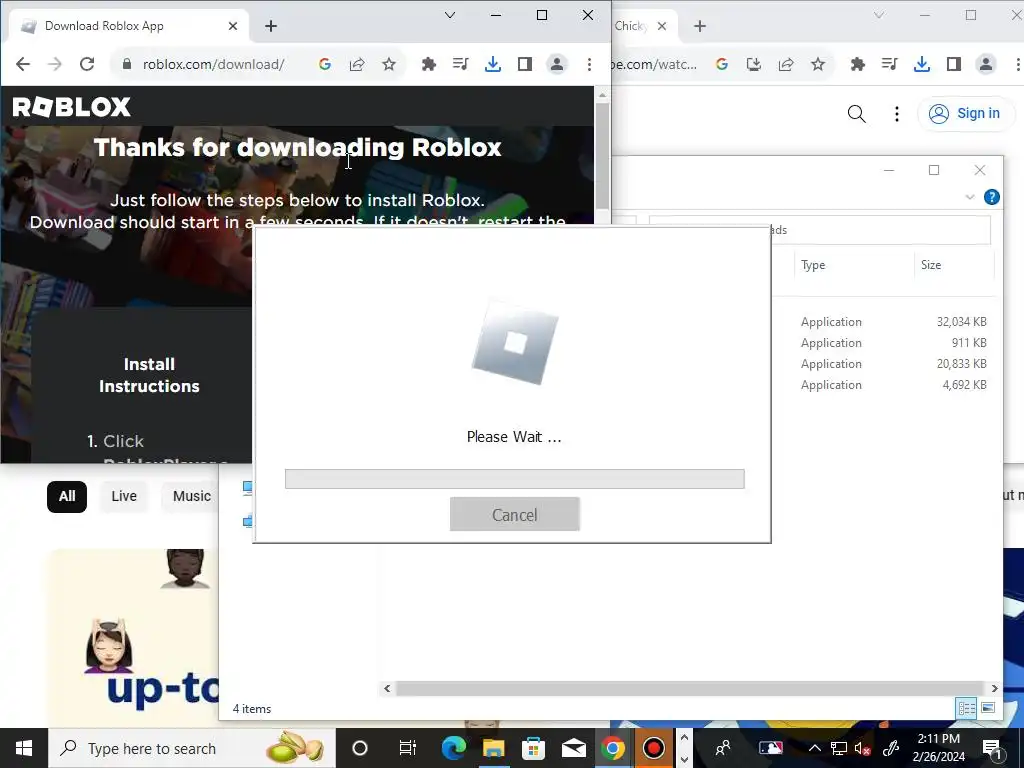Reload the Roblox download page
This screenshot has height=768, width=1024.
click(87, 64)
